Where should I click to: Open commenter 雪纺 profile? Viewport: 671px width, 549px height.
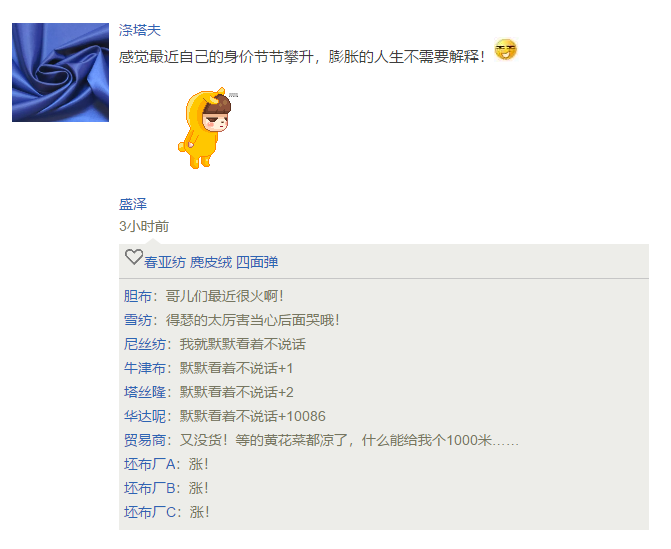coord(138,320)
